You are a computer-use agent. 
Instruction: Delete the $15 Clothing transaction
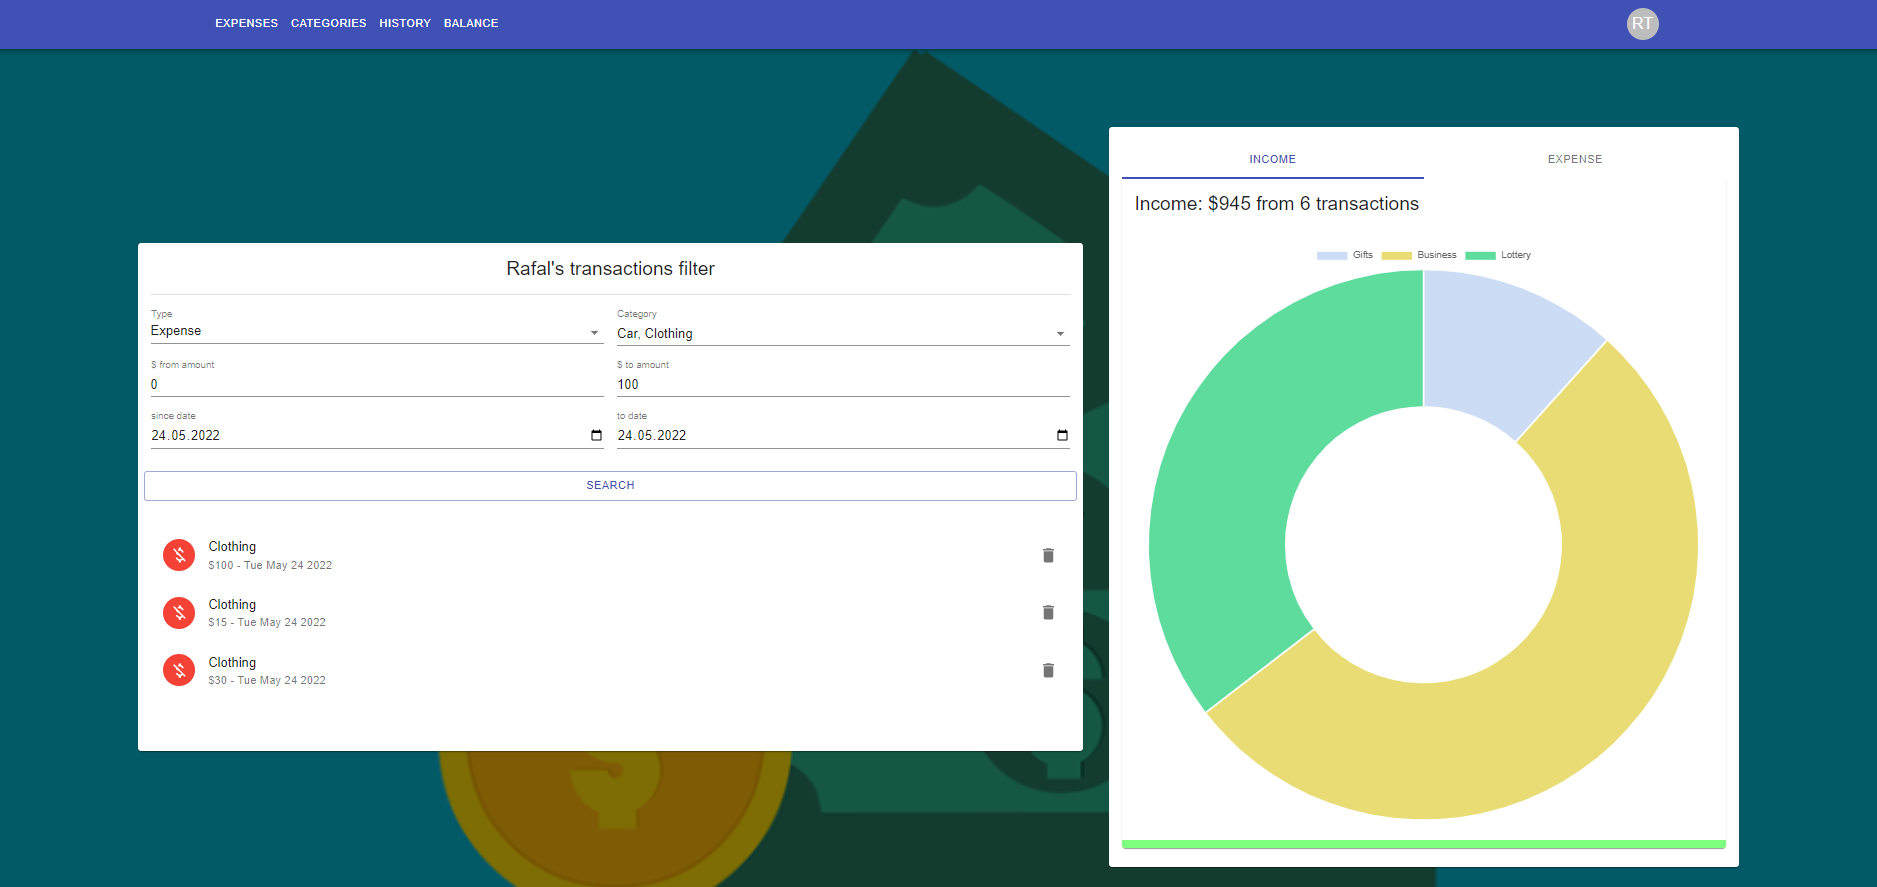point(1048,612)
